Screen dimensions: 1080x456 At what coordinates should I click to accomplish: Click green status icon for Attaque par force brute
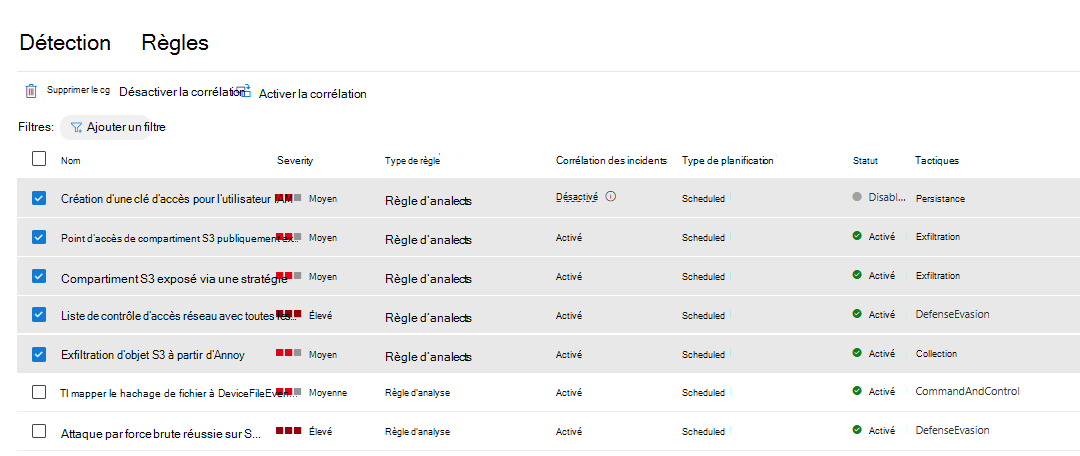pos(857,430)
